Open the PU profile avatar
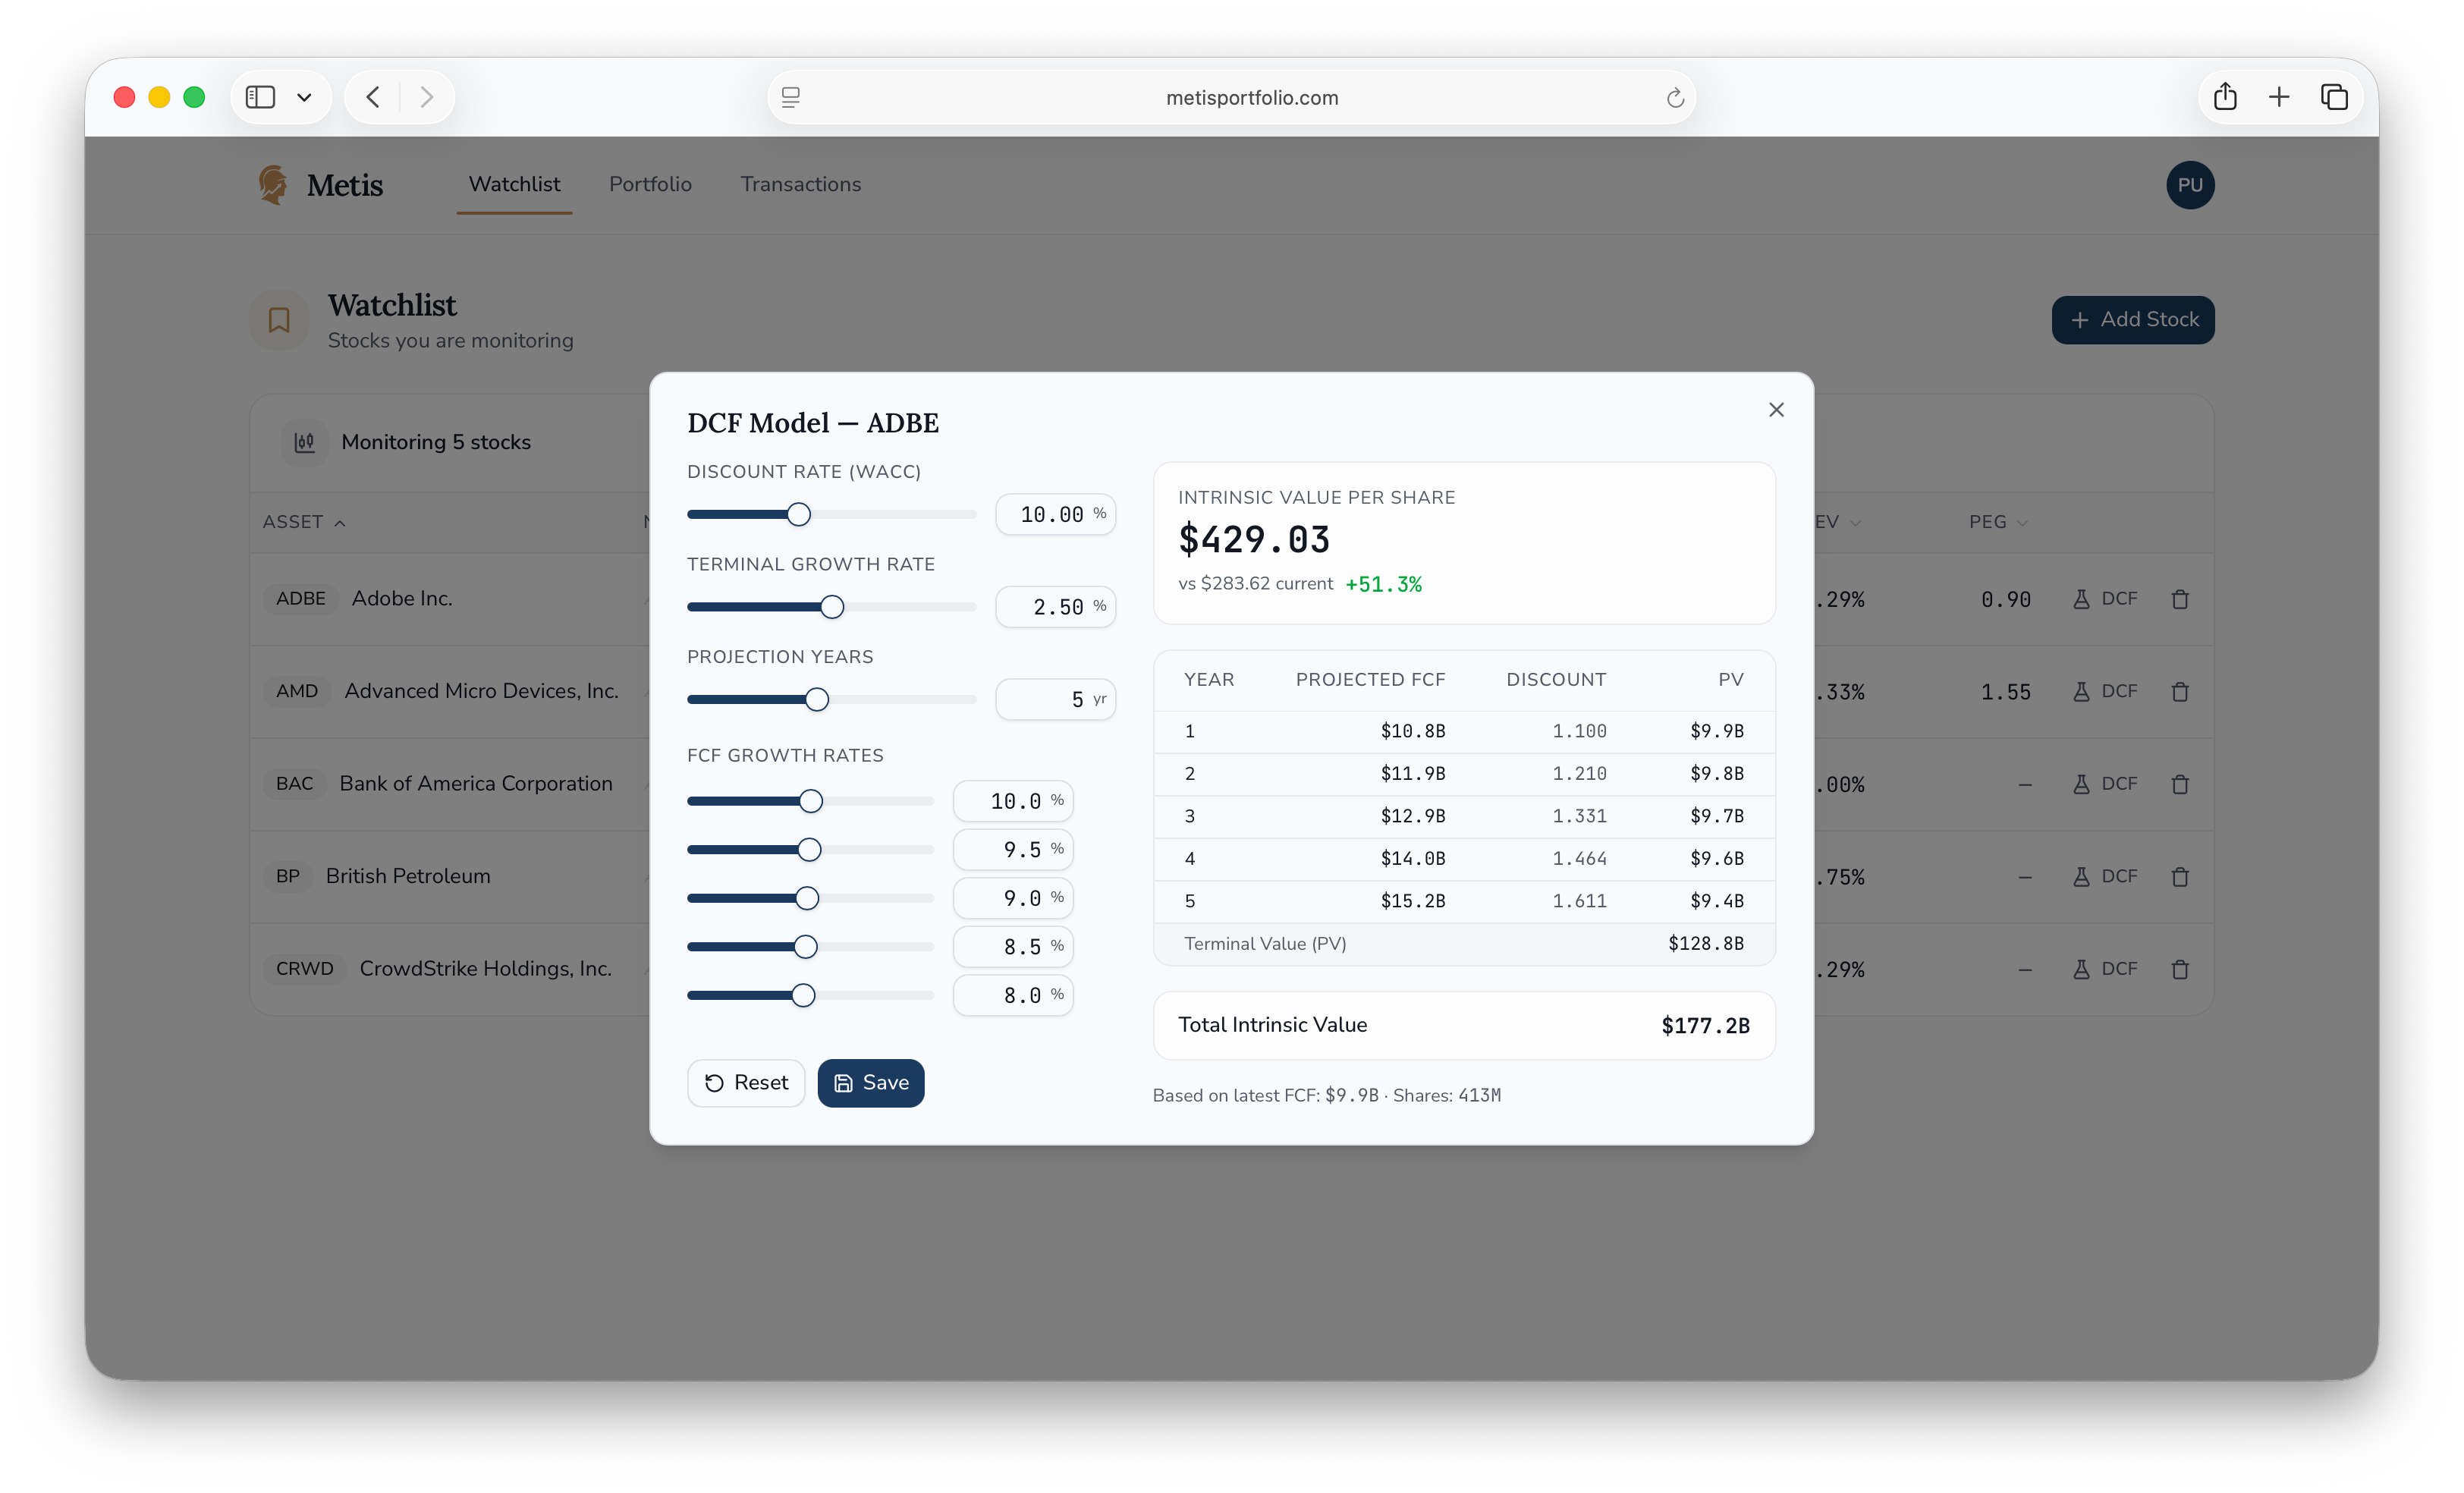Viewport: 2464px width, 1493px height. 2190,184
